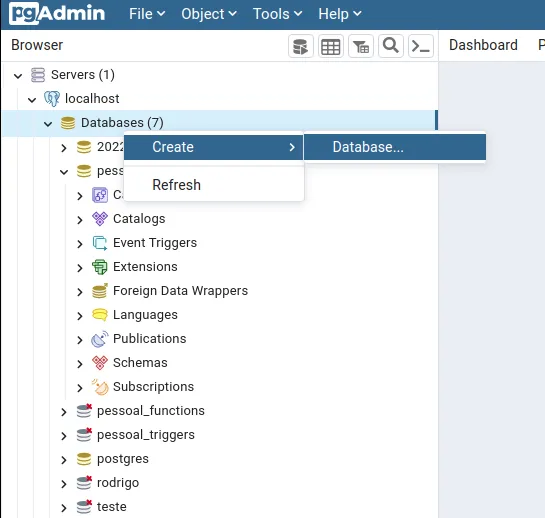The height and width of the screenshot is (518, 545).
Task: Select the localhost tree label
Action: pos(92,99)
